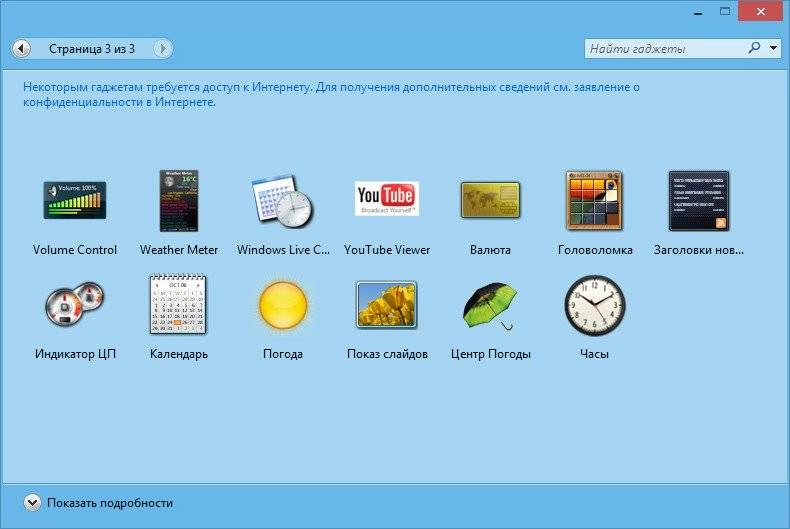Go to the previous gadgets page
The image size is (790, 529).
[21, 48]
